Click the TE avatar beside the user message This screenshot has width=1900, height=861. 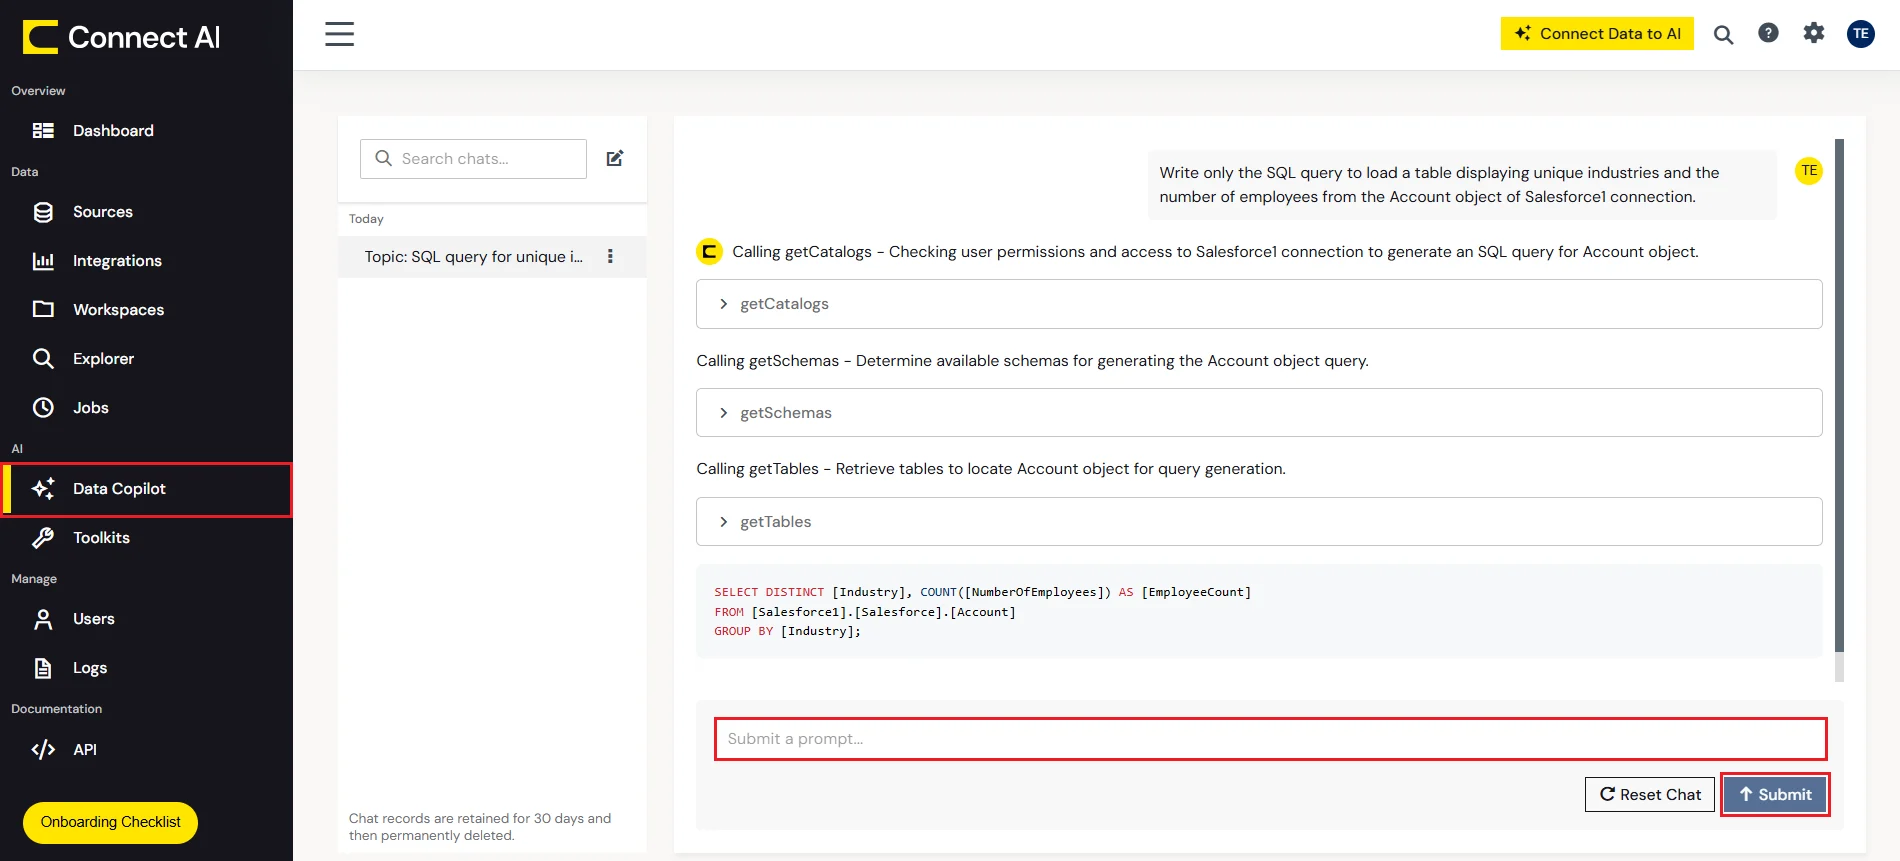(1809, 171)
